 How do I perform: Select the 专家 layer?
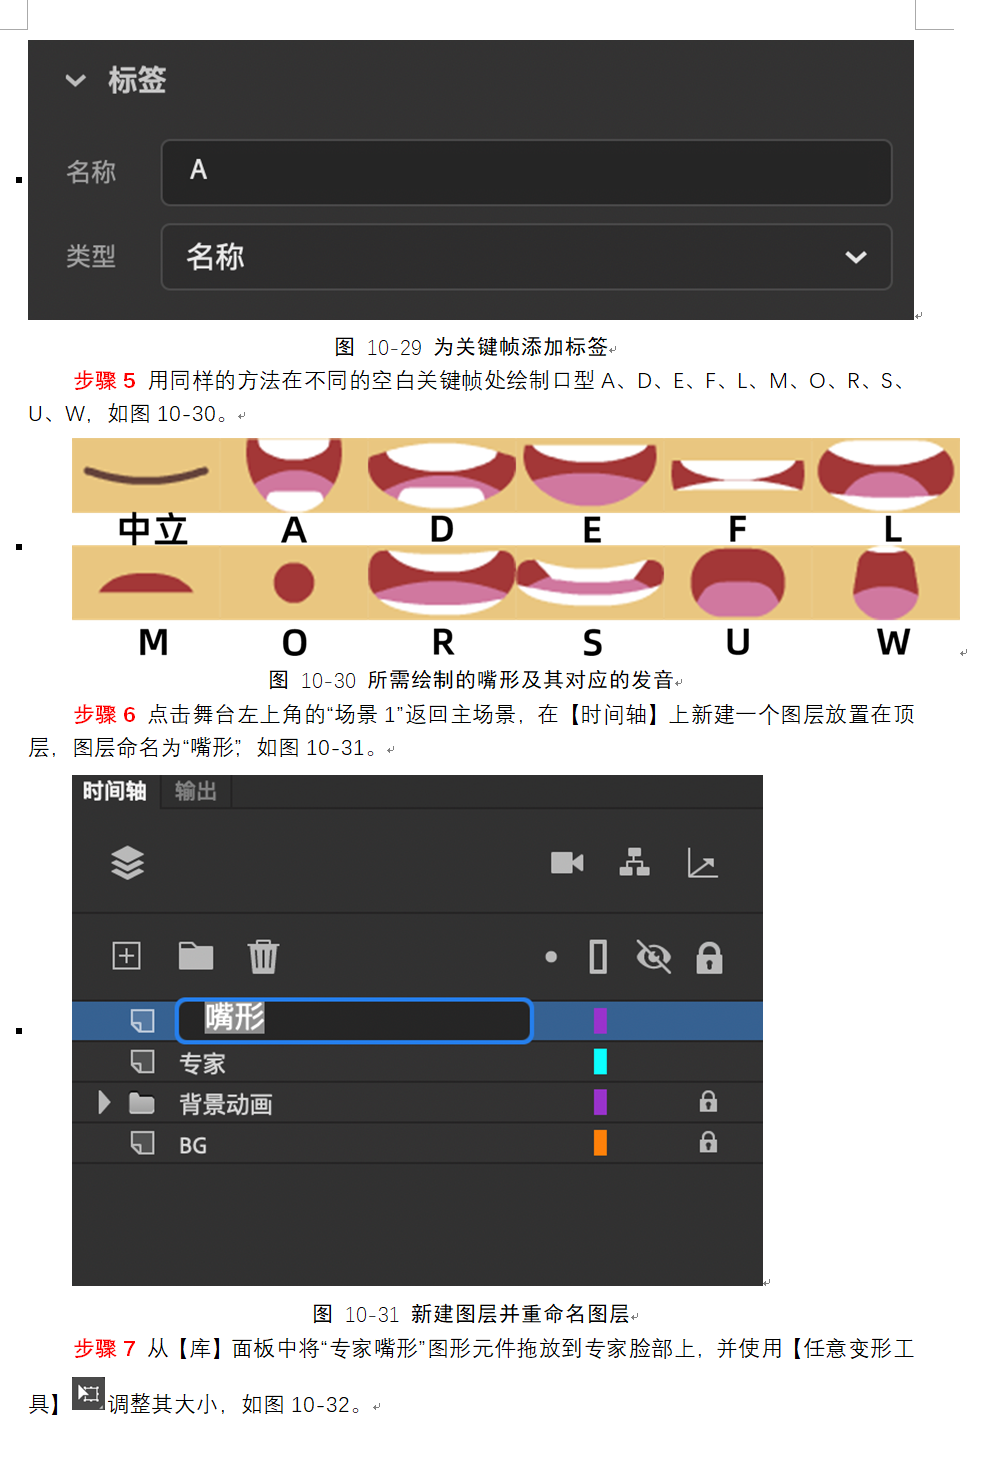point(417,1062)
